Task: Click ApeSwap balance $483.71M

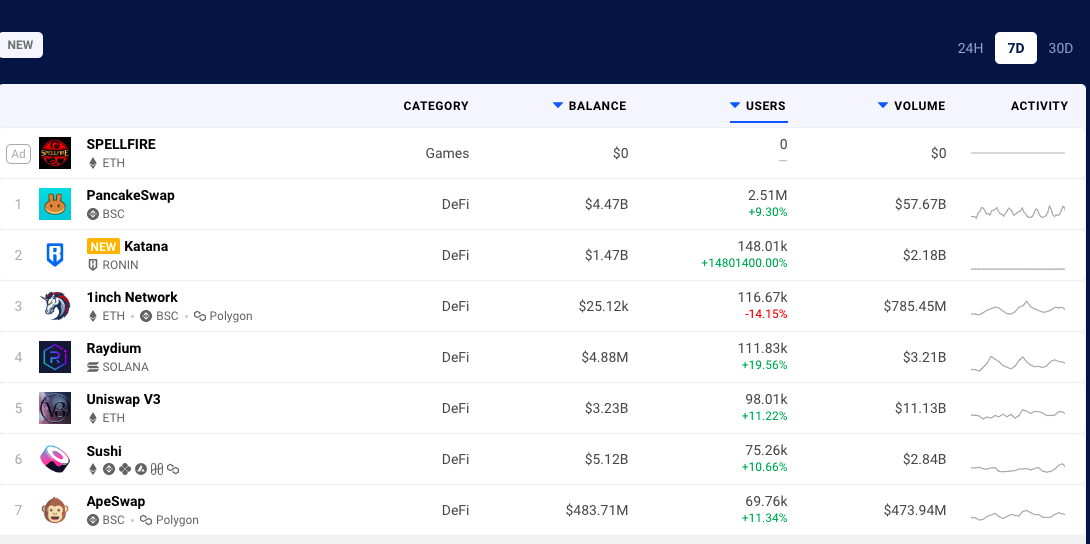Action: click(x=597, y=510)
